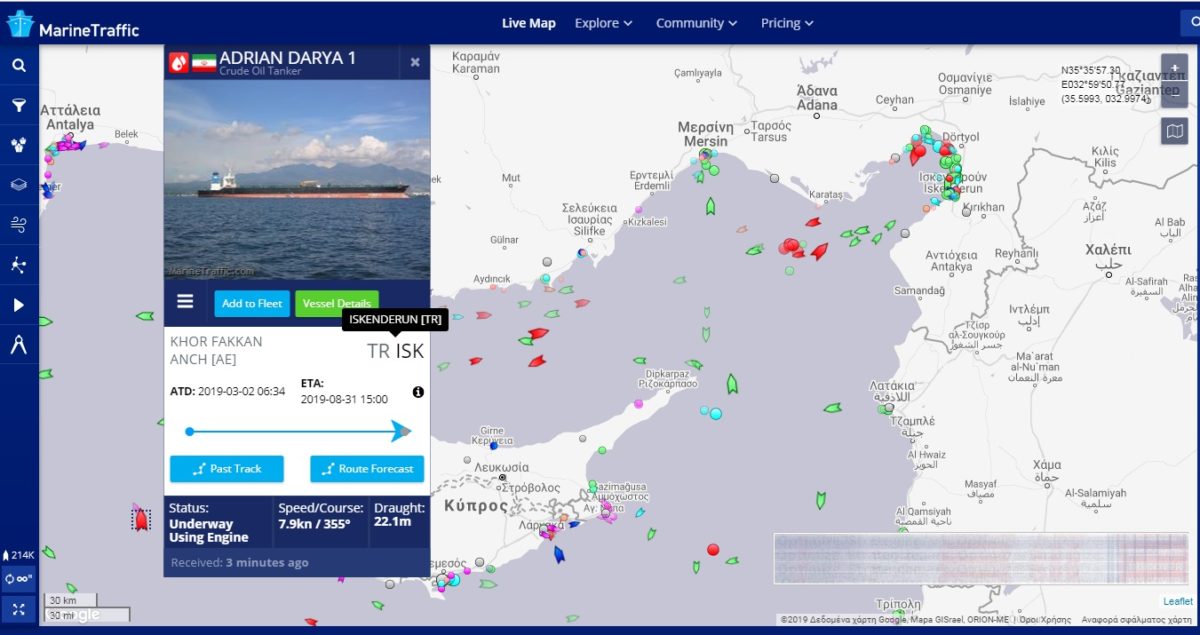Toggle the map auto-refresh button

pyautogui.click(x=19, y=579)
